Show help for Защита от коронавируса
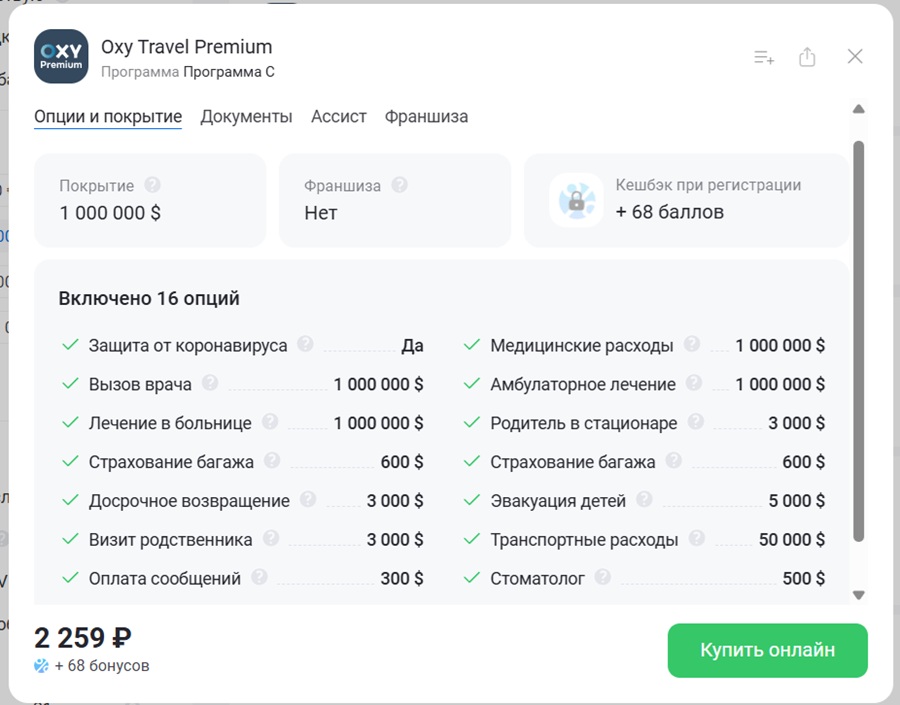The height and width of the screenshot is (705, 900). point(305,344)
